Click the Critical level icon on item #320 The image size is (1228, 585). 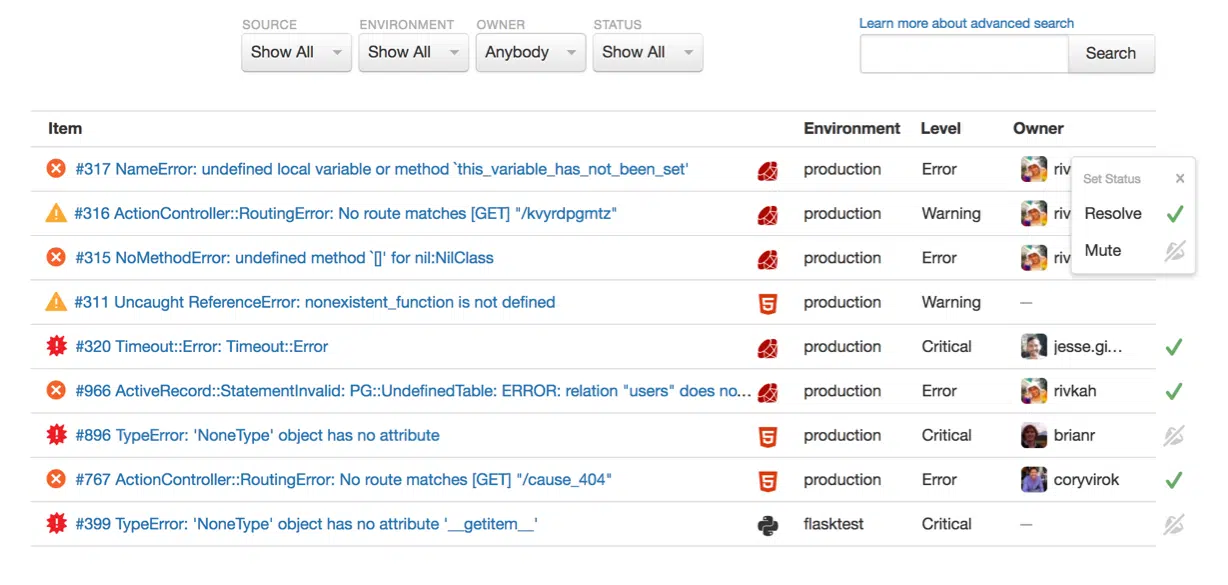click(55, 346)
